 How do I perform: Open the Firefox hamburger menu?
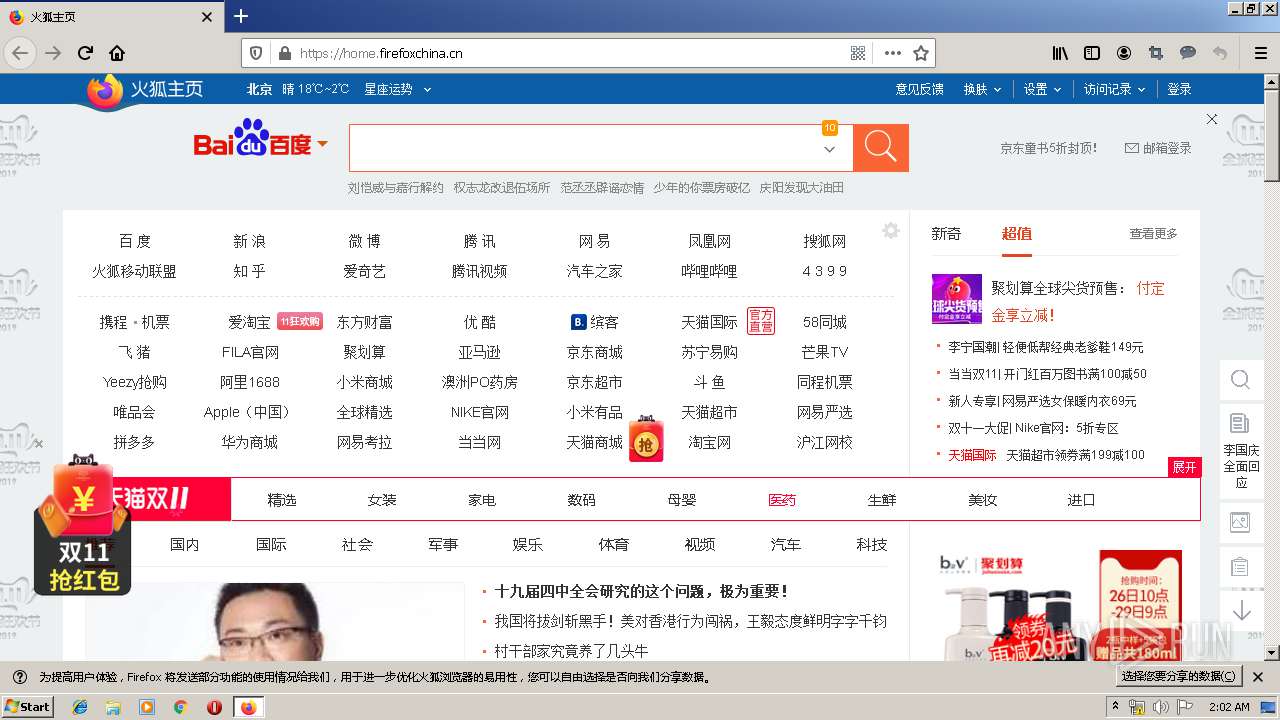pos(1260,53)
